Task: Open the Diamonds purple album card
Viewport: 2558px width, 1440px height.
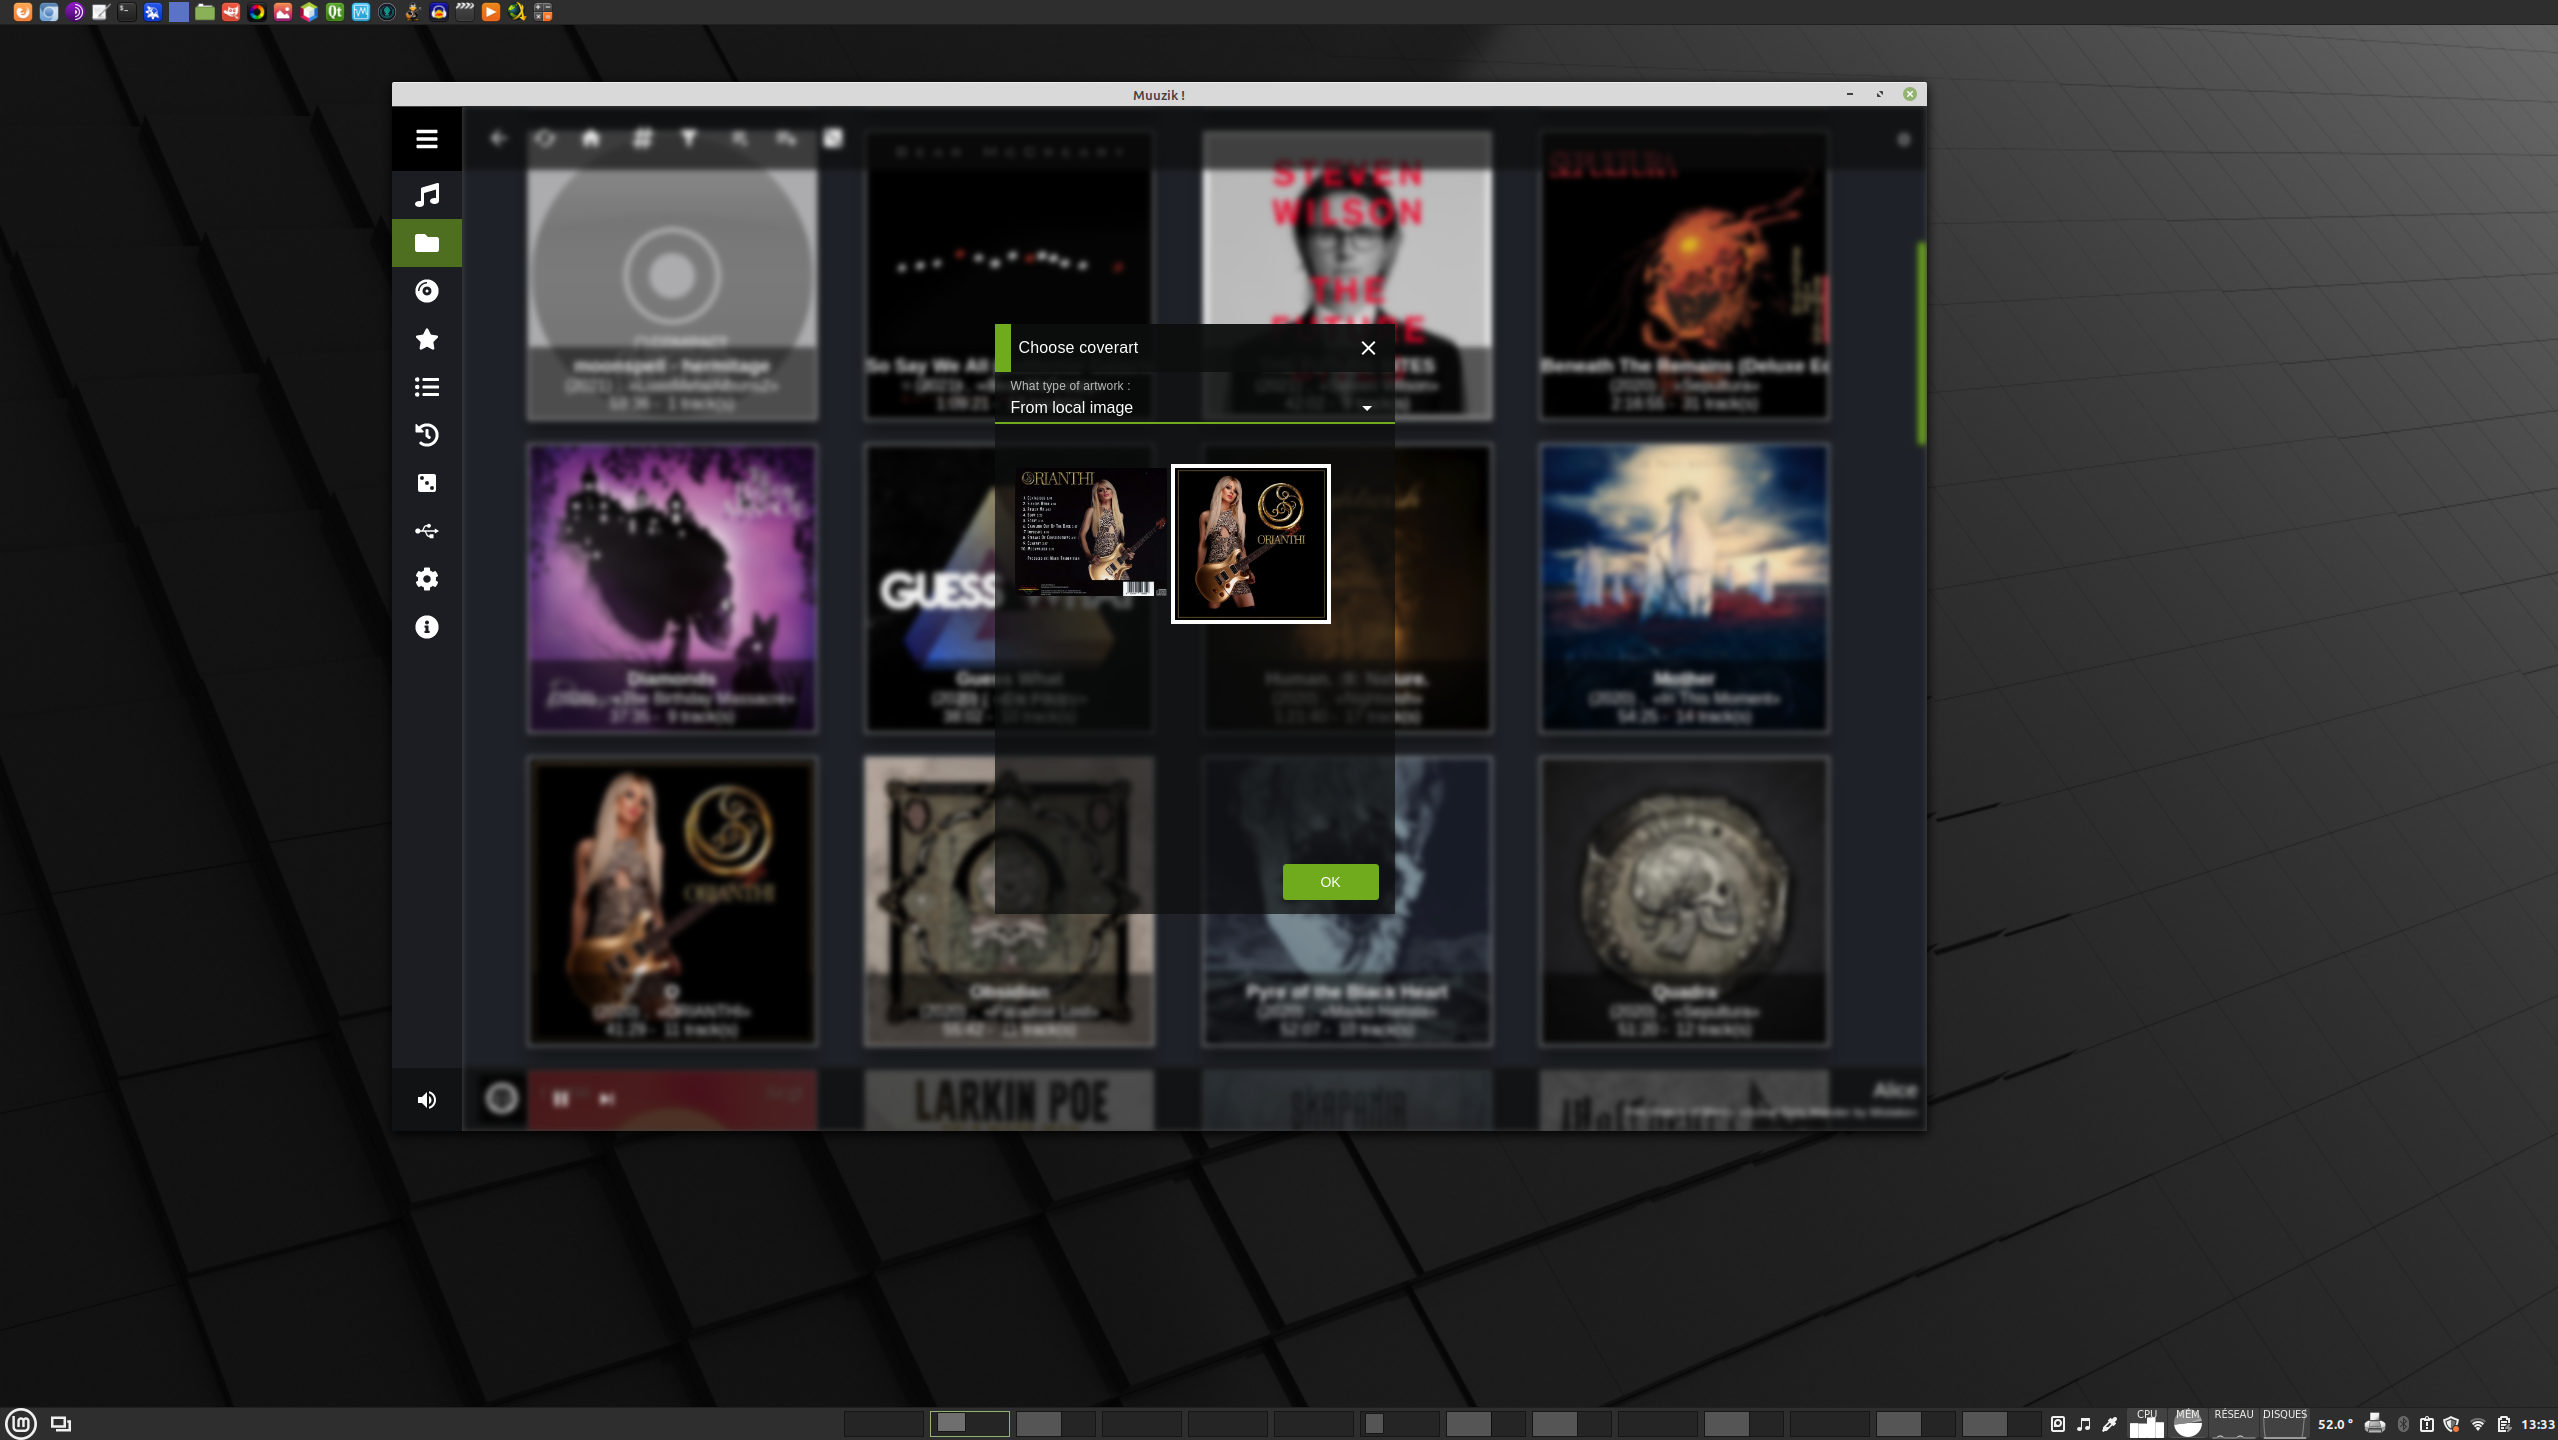Action: click(672, 588)
